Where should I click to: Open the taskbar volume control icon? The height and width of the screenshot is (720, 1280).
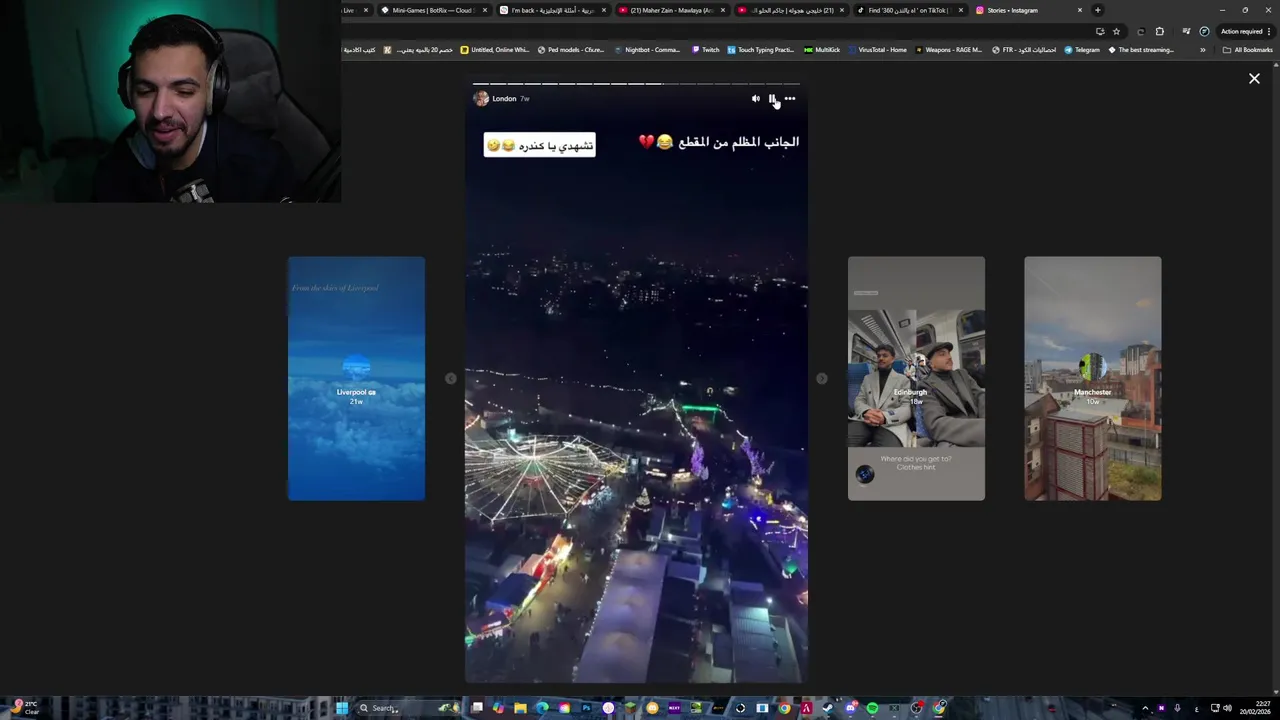[x=1227, y=708]
